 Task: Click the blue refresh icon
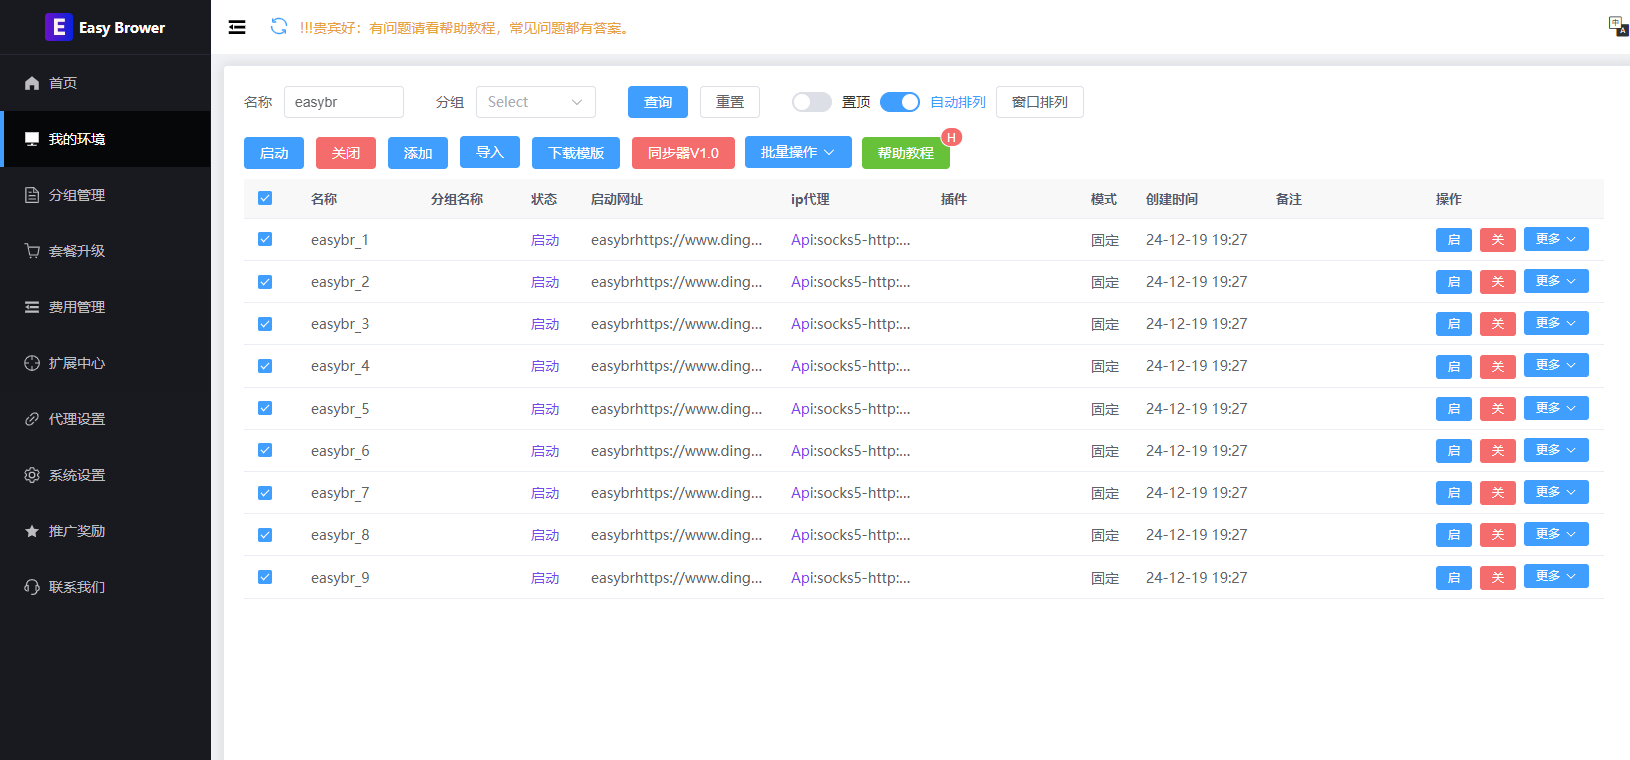point(279,27)
